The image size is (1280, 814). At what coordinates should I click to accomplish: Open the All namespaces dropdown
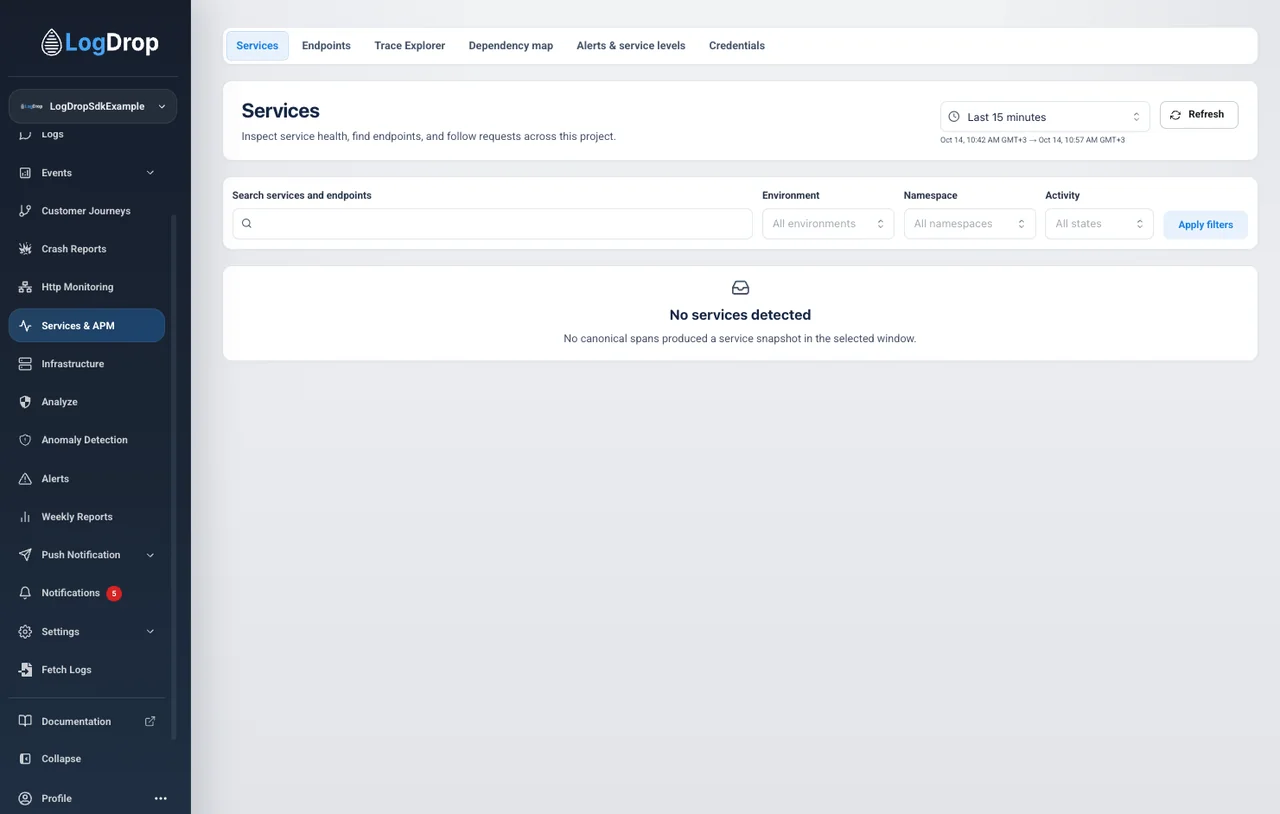click(x=970, y=224)
